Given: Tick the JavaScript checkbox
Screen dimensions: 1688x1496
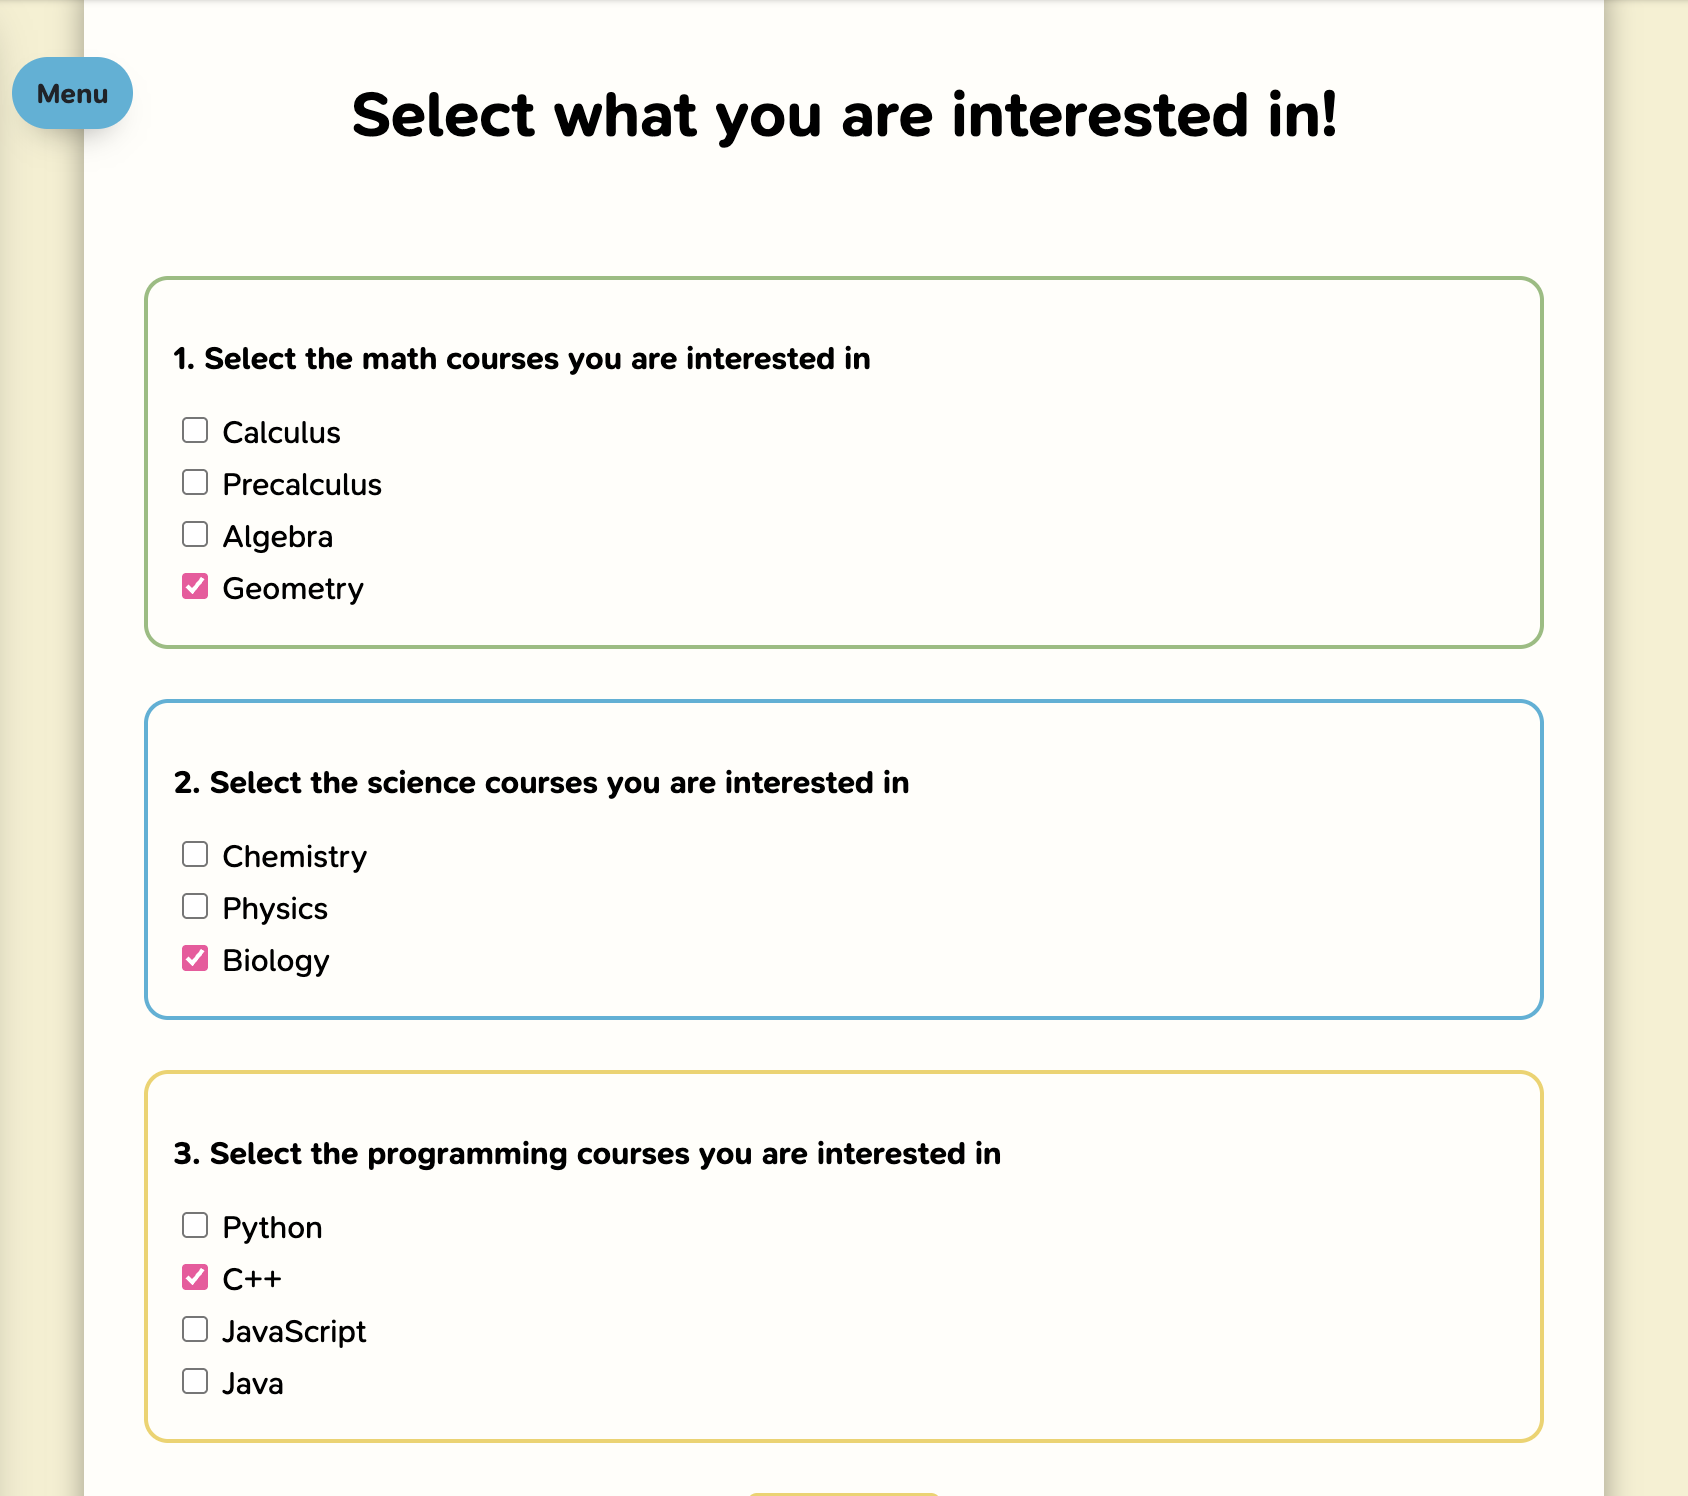Looking at the screenshot, I should point(195,1329).
